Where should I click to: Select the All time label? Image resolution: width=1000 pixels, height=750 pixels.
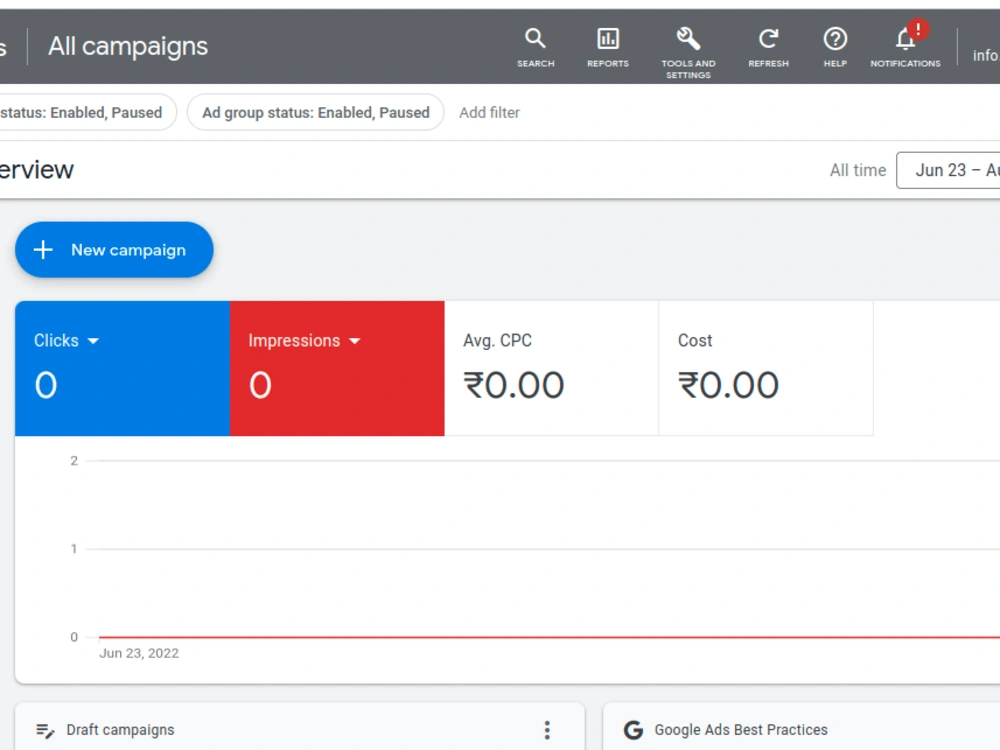(857, 170)
